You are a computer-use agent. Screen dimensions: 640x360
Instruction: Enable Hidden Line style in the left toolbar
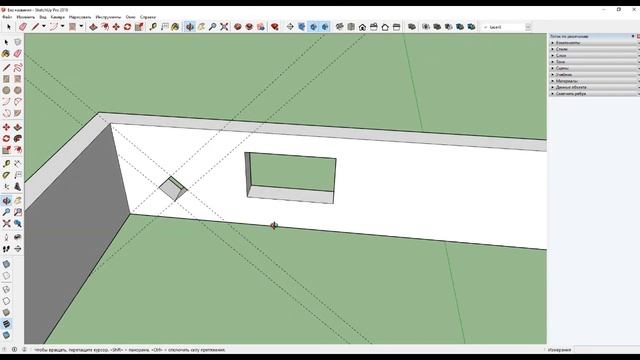6,301
